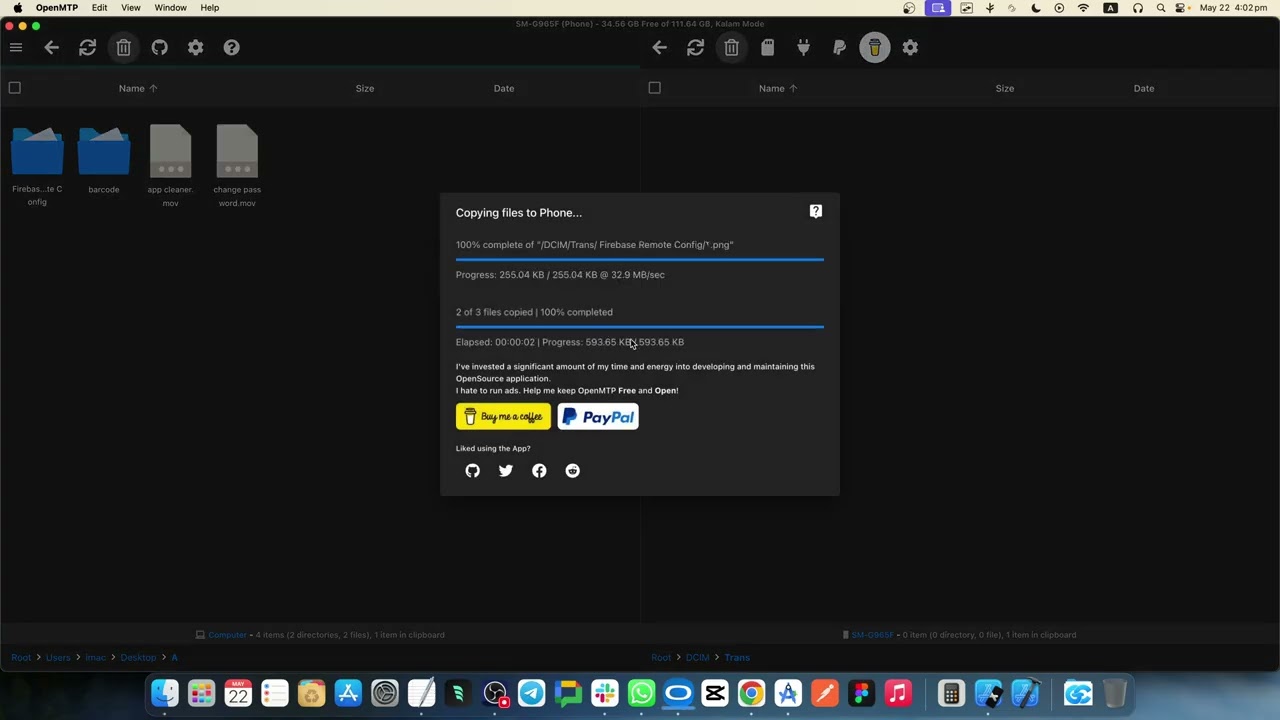
Task: Go back in the phone pane
Action: point(660,47)
